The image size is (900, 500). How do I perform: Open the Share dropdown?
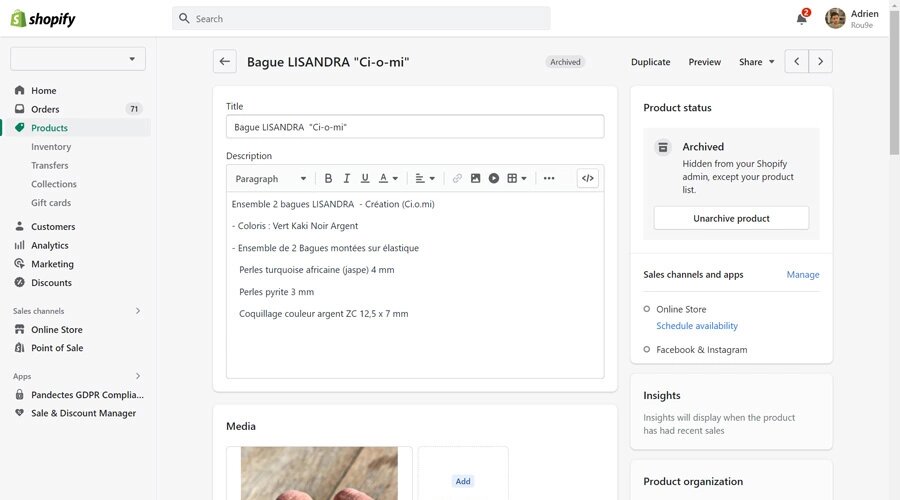(757, 62)
